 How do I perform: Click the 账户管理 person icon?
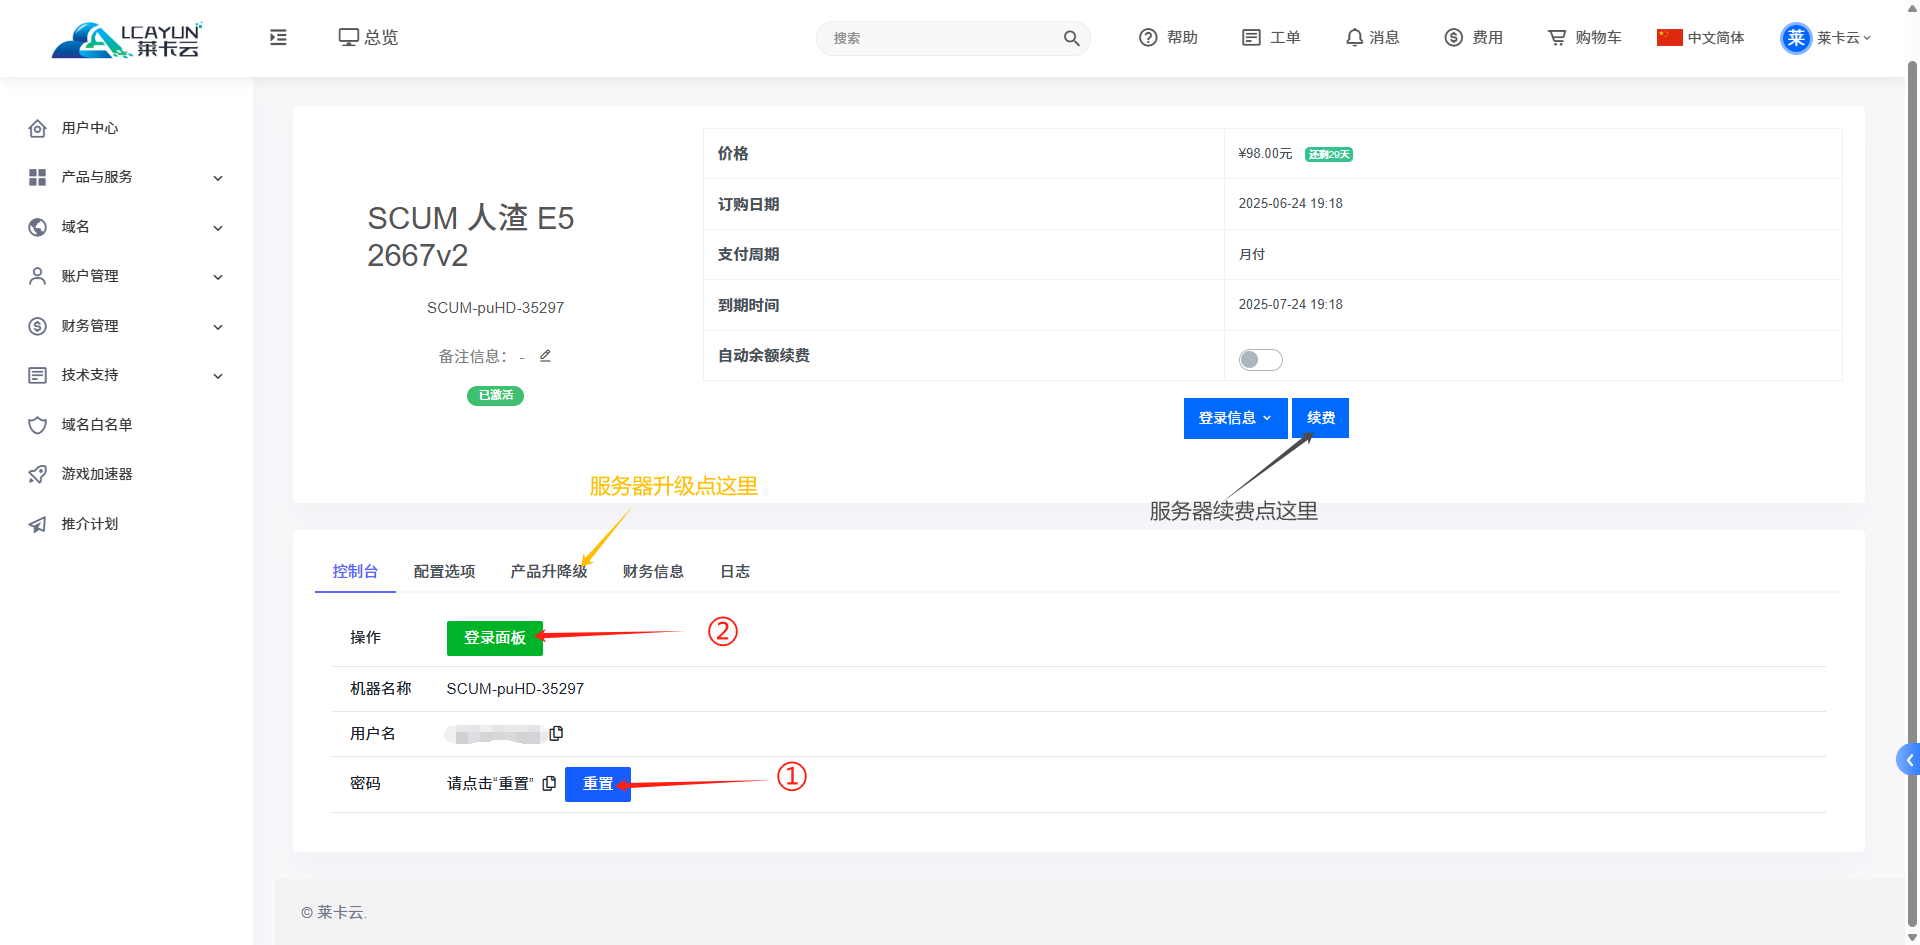click(38, 276)
